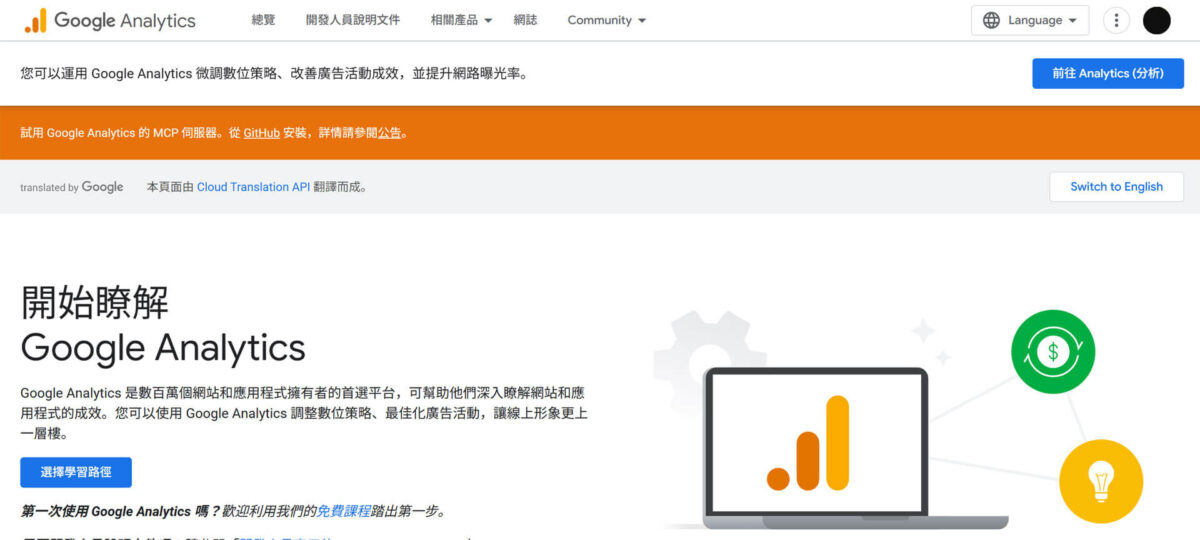Open the 網誌 nav tab

click(x=525, y=20)
